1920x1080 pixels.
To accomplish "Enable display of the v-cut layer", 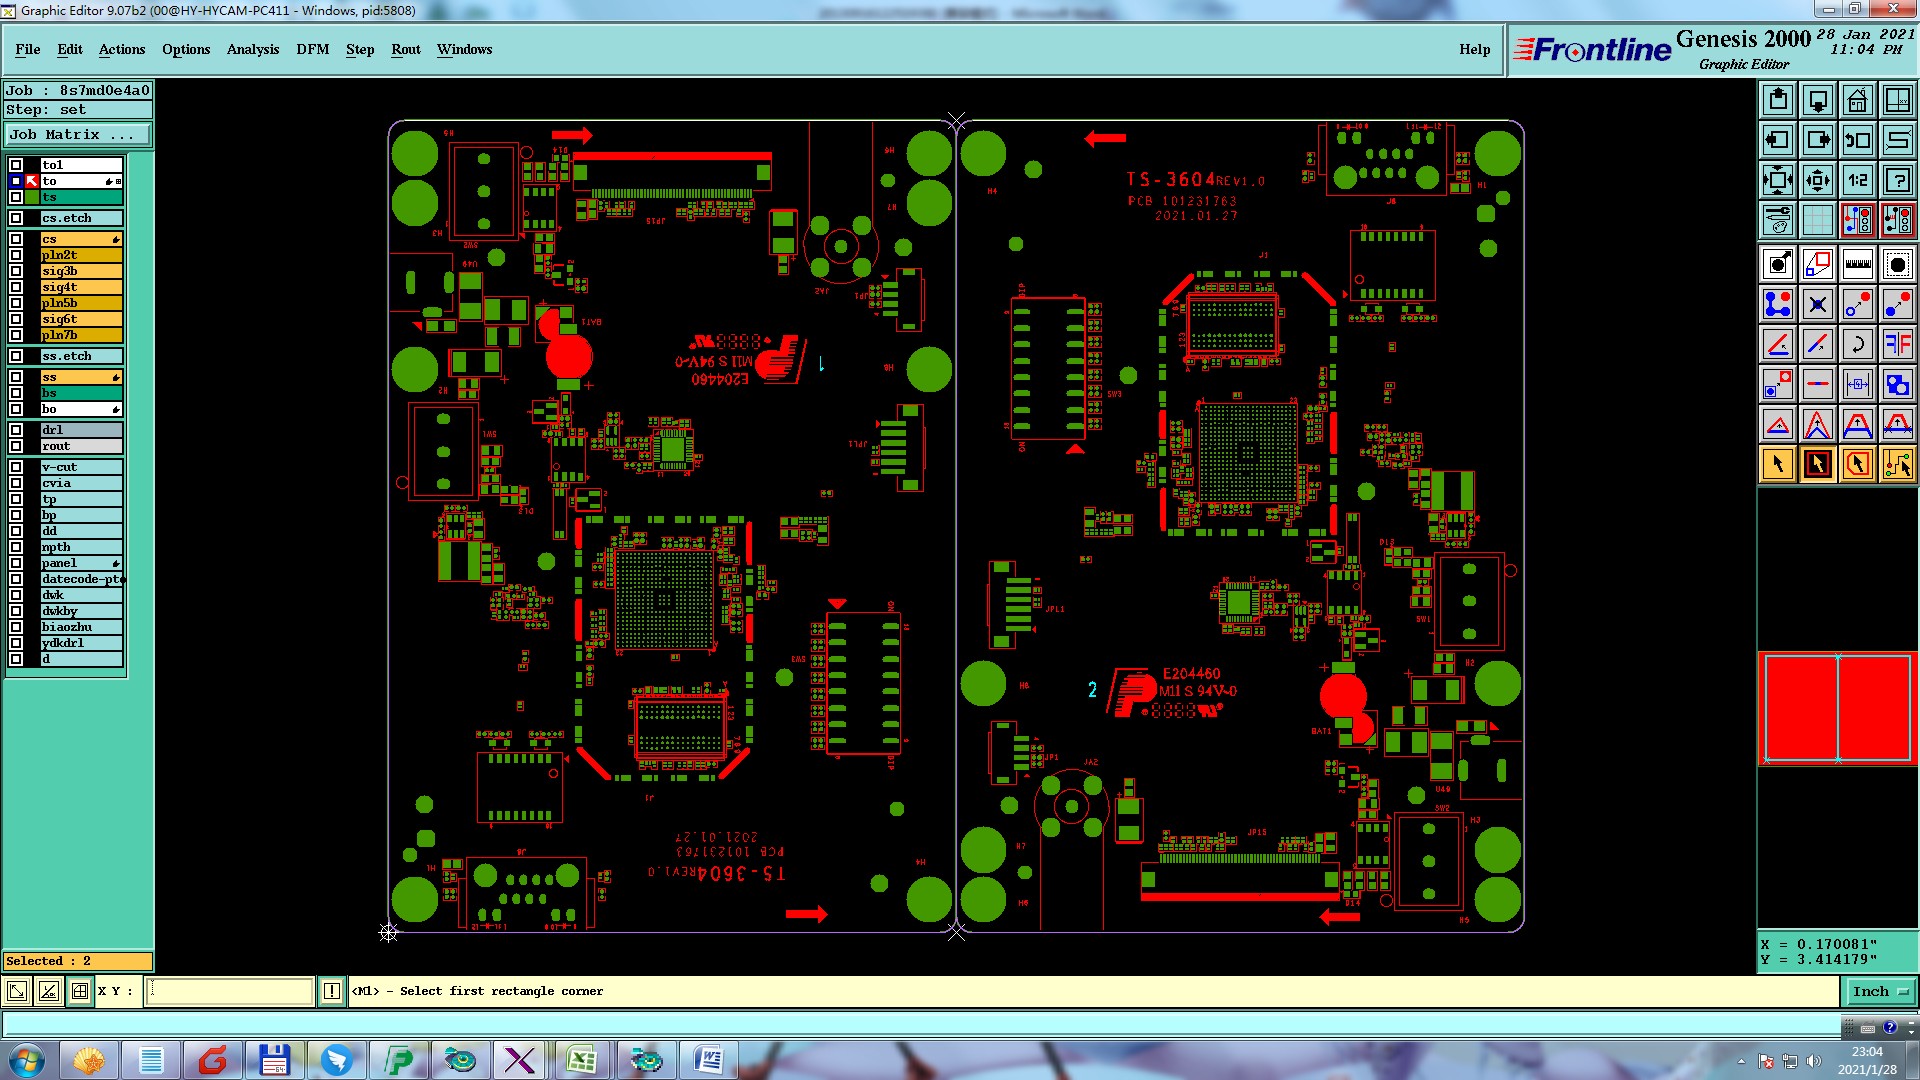I will point(16,467).
